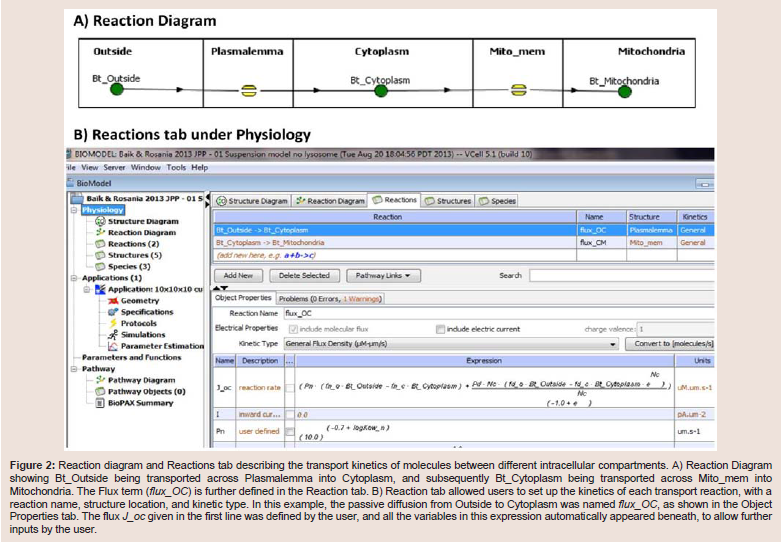Click the Parameter Estimation chart icon
This screenshot has height=542, width=781.
pos(113,346)
